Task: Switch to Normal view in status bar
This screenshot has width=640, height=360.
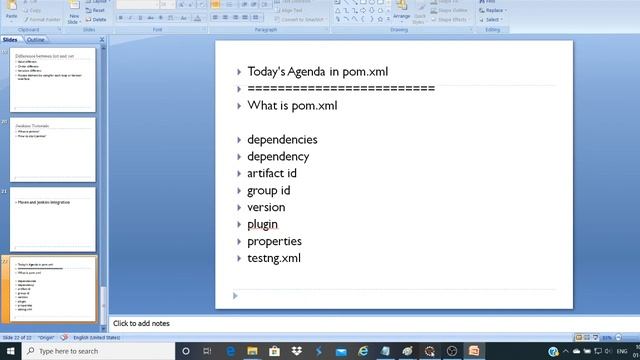Action: (579, 338)
